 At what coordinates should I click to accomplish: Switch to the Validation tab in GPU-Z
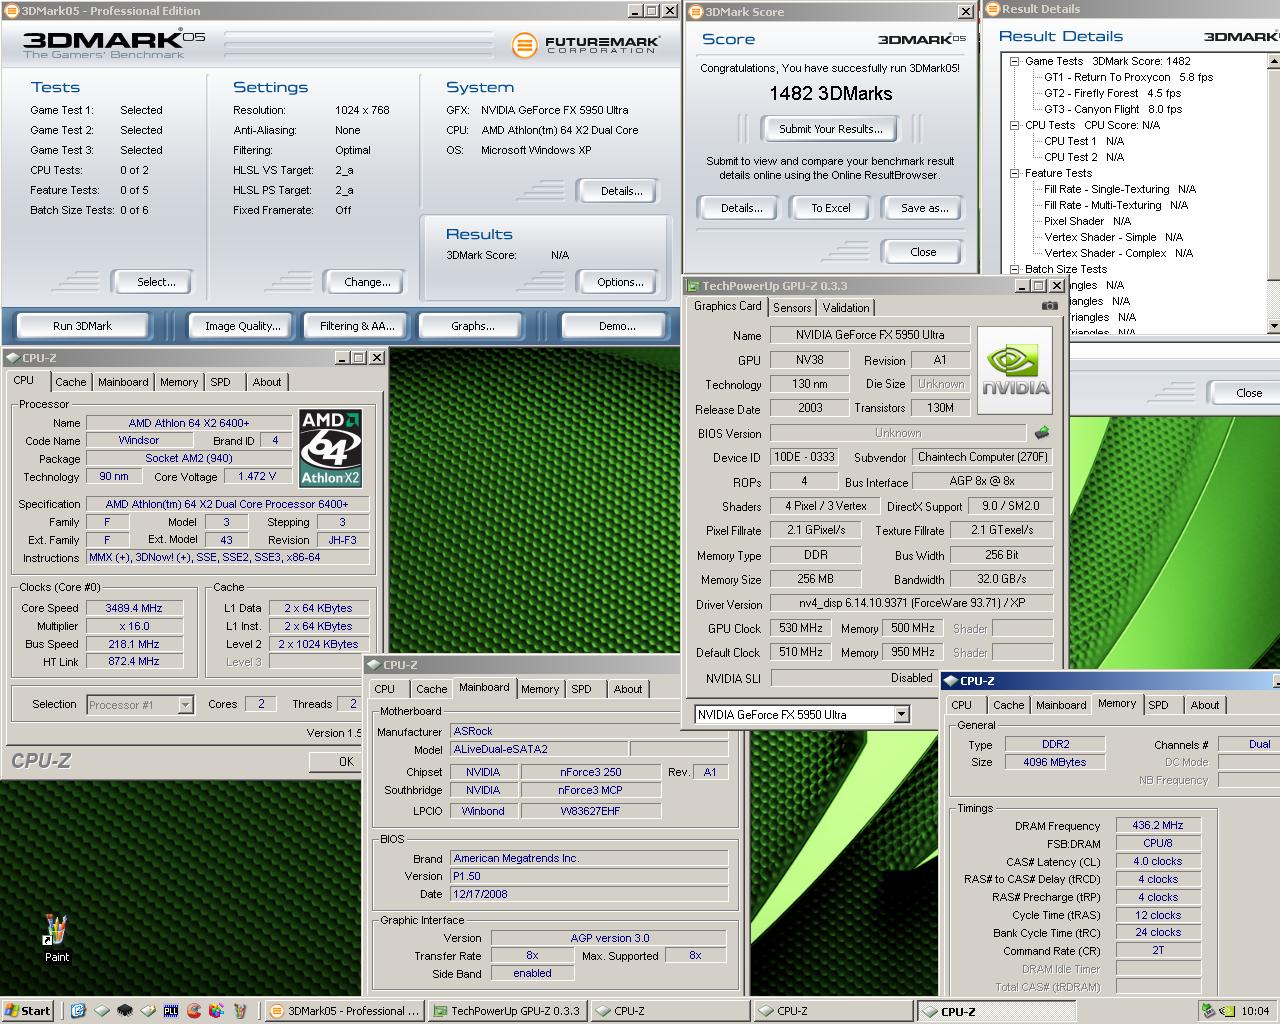click(x=846, y=308)
